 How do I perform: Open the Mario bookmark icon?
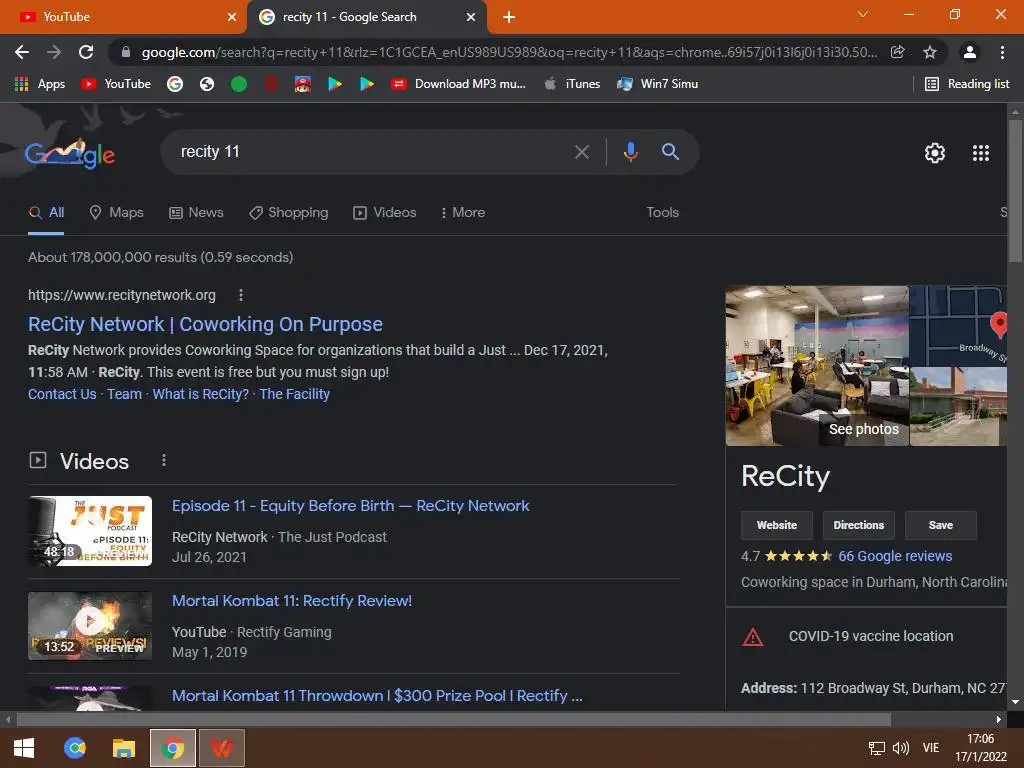click(302, 84)
